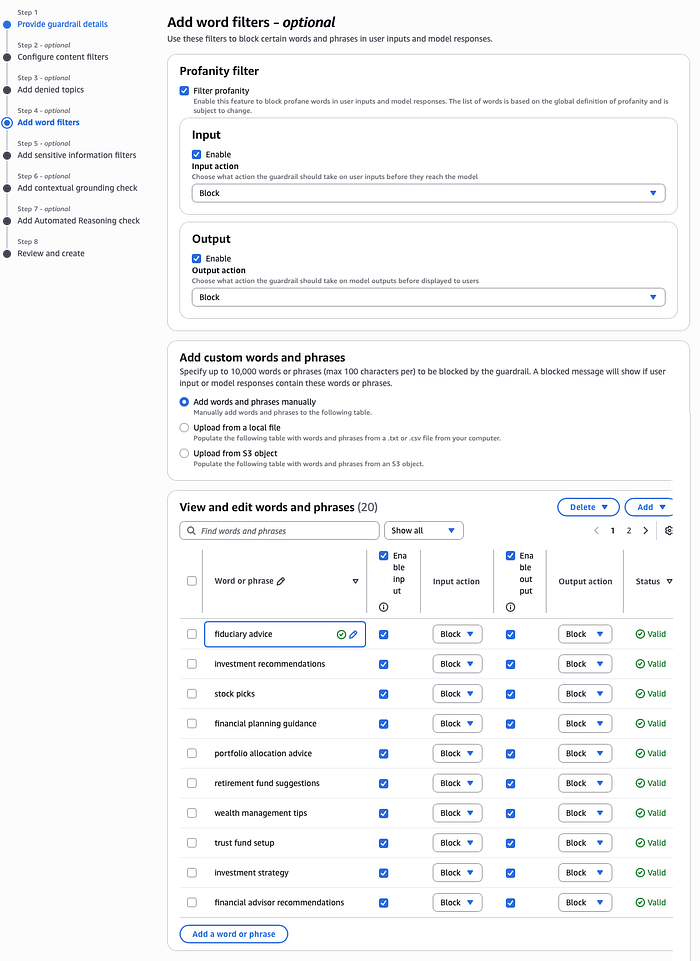Open the Input action Block dropdown
The height and width of the screenshot is (961, 700).
click(x=428, y=193)
